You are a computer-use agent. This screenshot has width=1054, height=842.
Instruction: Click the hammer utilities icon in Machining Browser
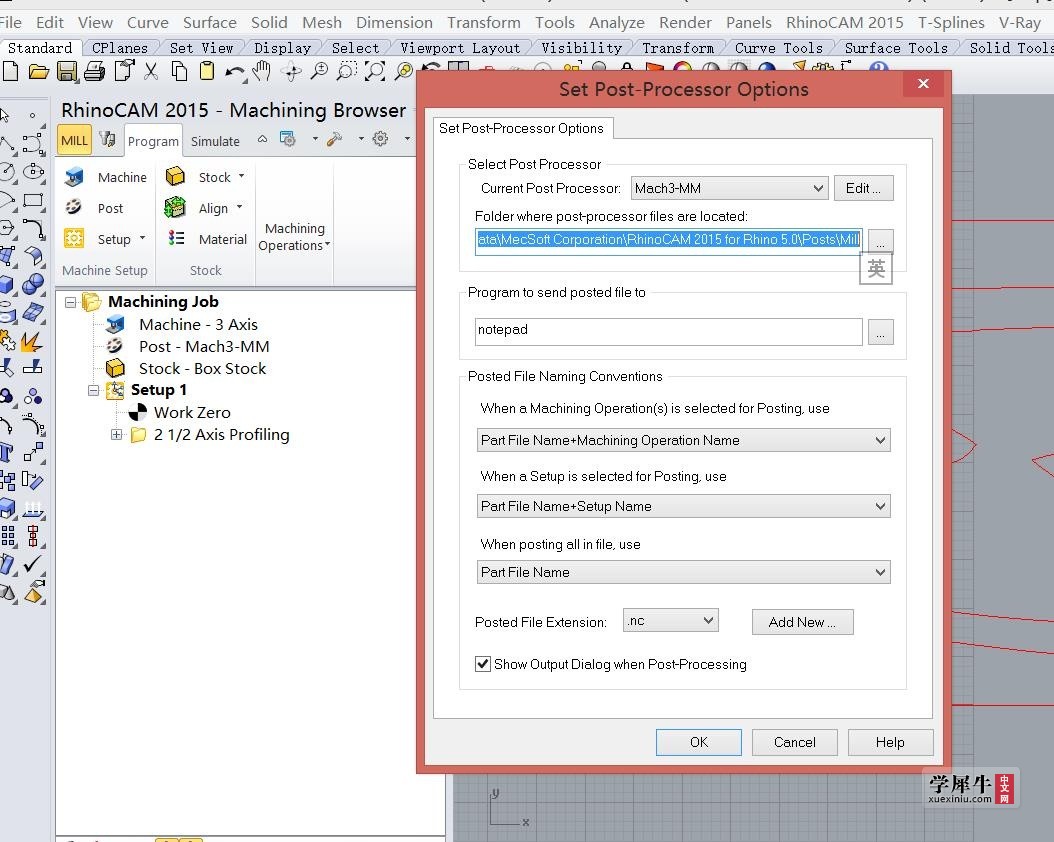coord(334,139)
